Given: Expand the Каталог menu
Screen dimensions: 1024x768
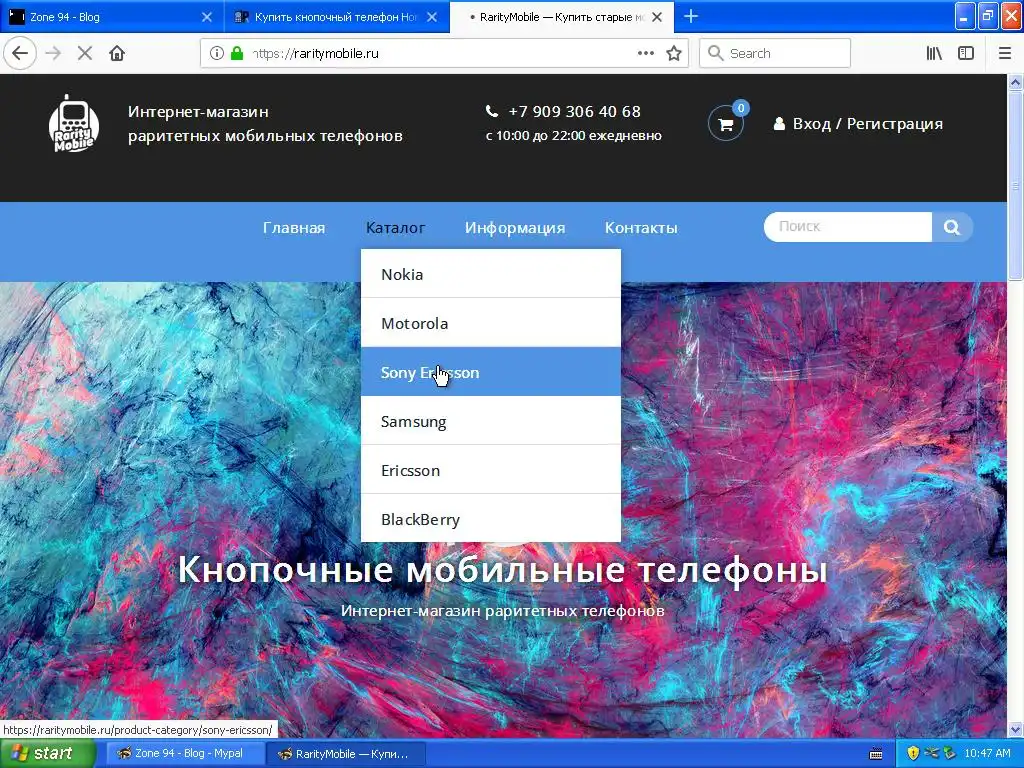Looking at the screenshot, I should pyautogui.click(x=395, y=228).
